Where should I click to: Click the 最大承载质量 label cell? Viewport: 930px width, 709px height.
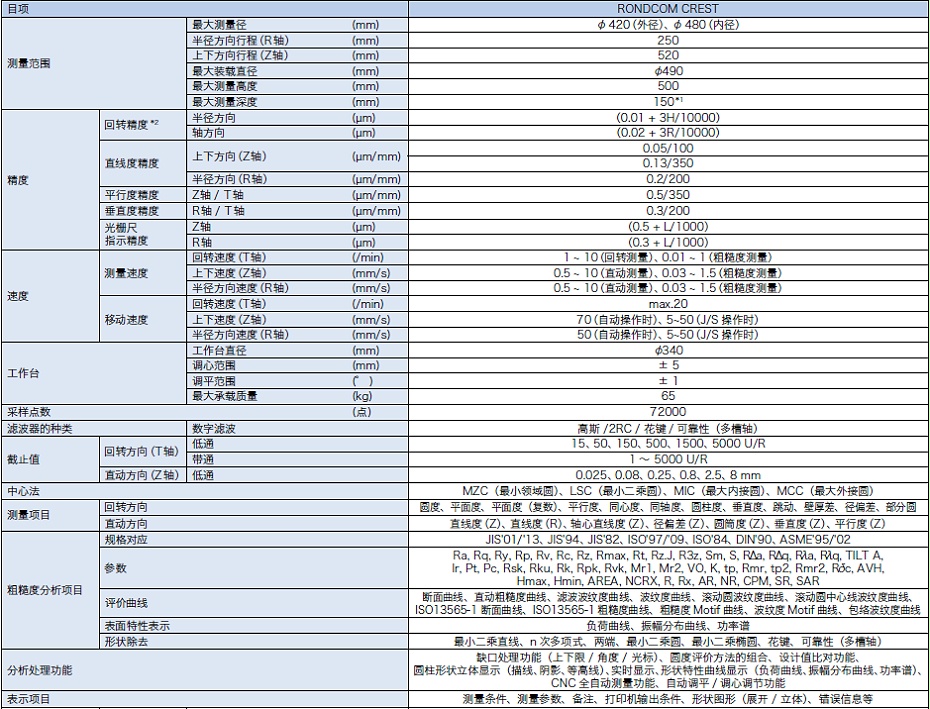click(225, 396)
